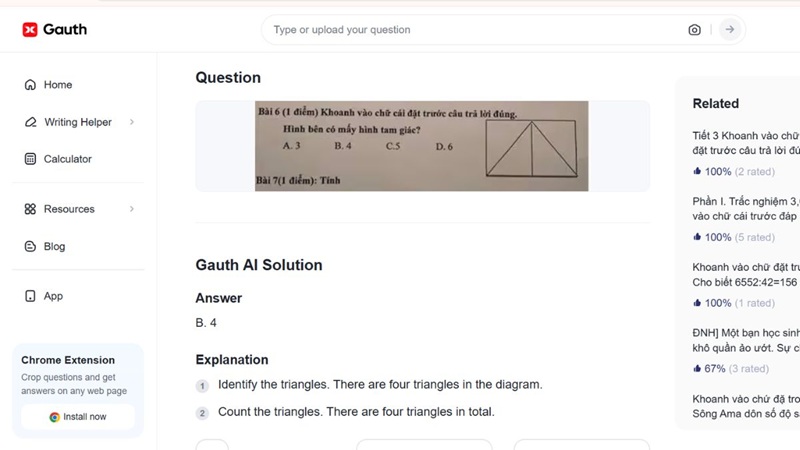800x450 pixels.
Task: Expand the Writing Helper chevron
Action: 132,122
